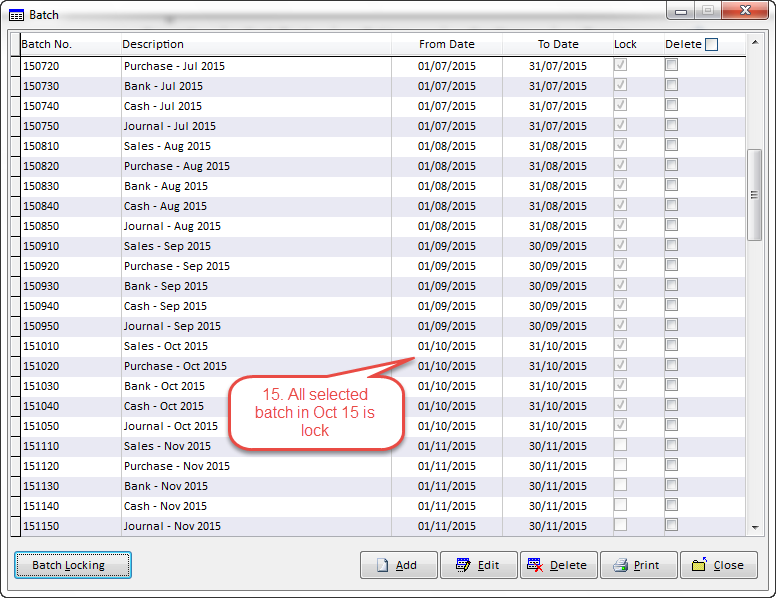This screenshot has height=598, width=776.
Task: Sort by the Description column header
Action: 153,44
